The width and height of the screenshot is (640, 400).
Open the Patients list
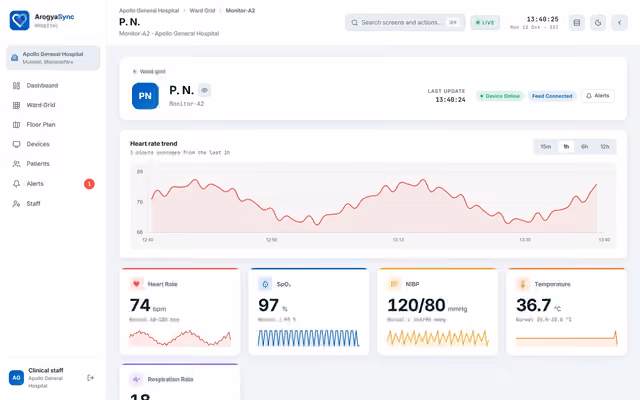point(53,164)
